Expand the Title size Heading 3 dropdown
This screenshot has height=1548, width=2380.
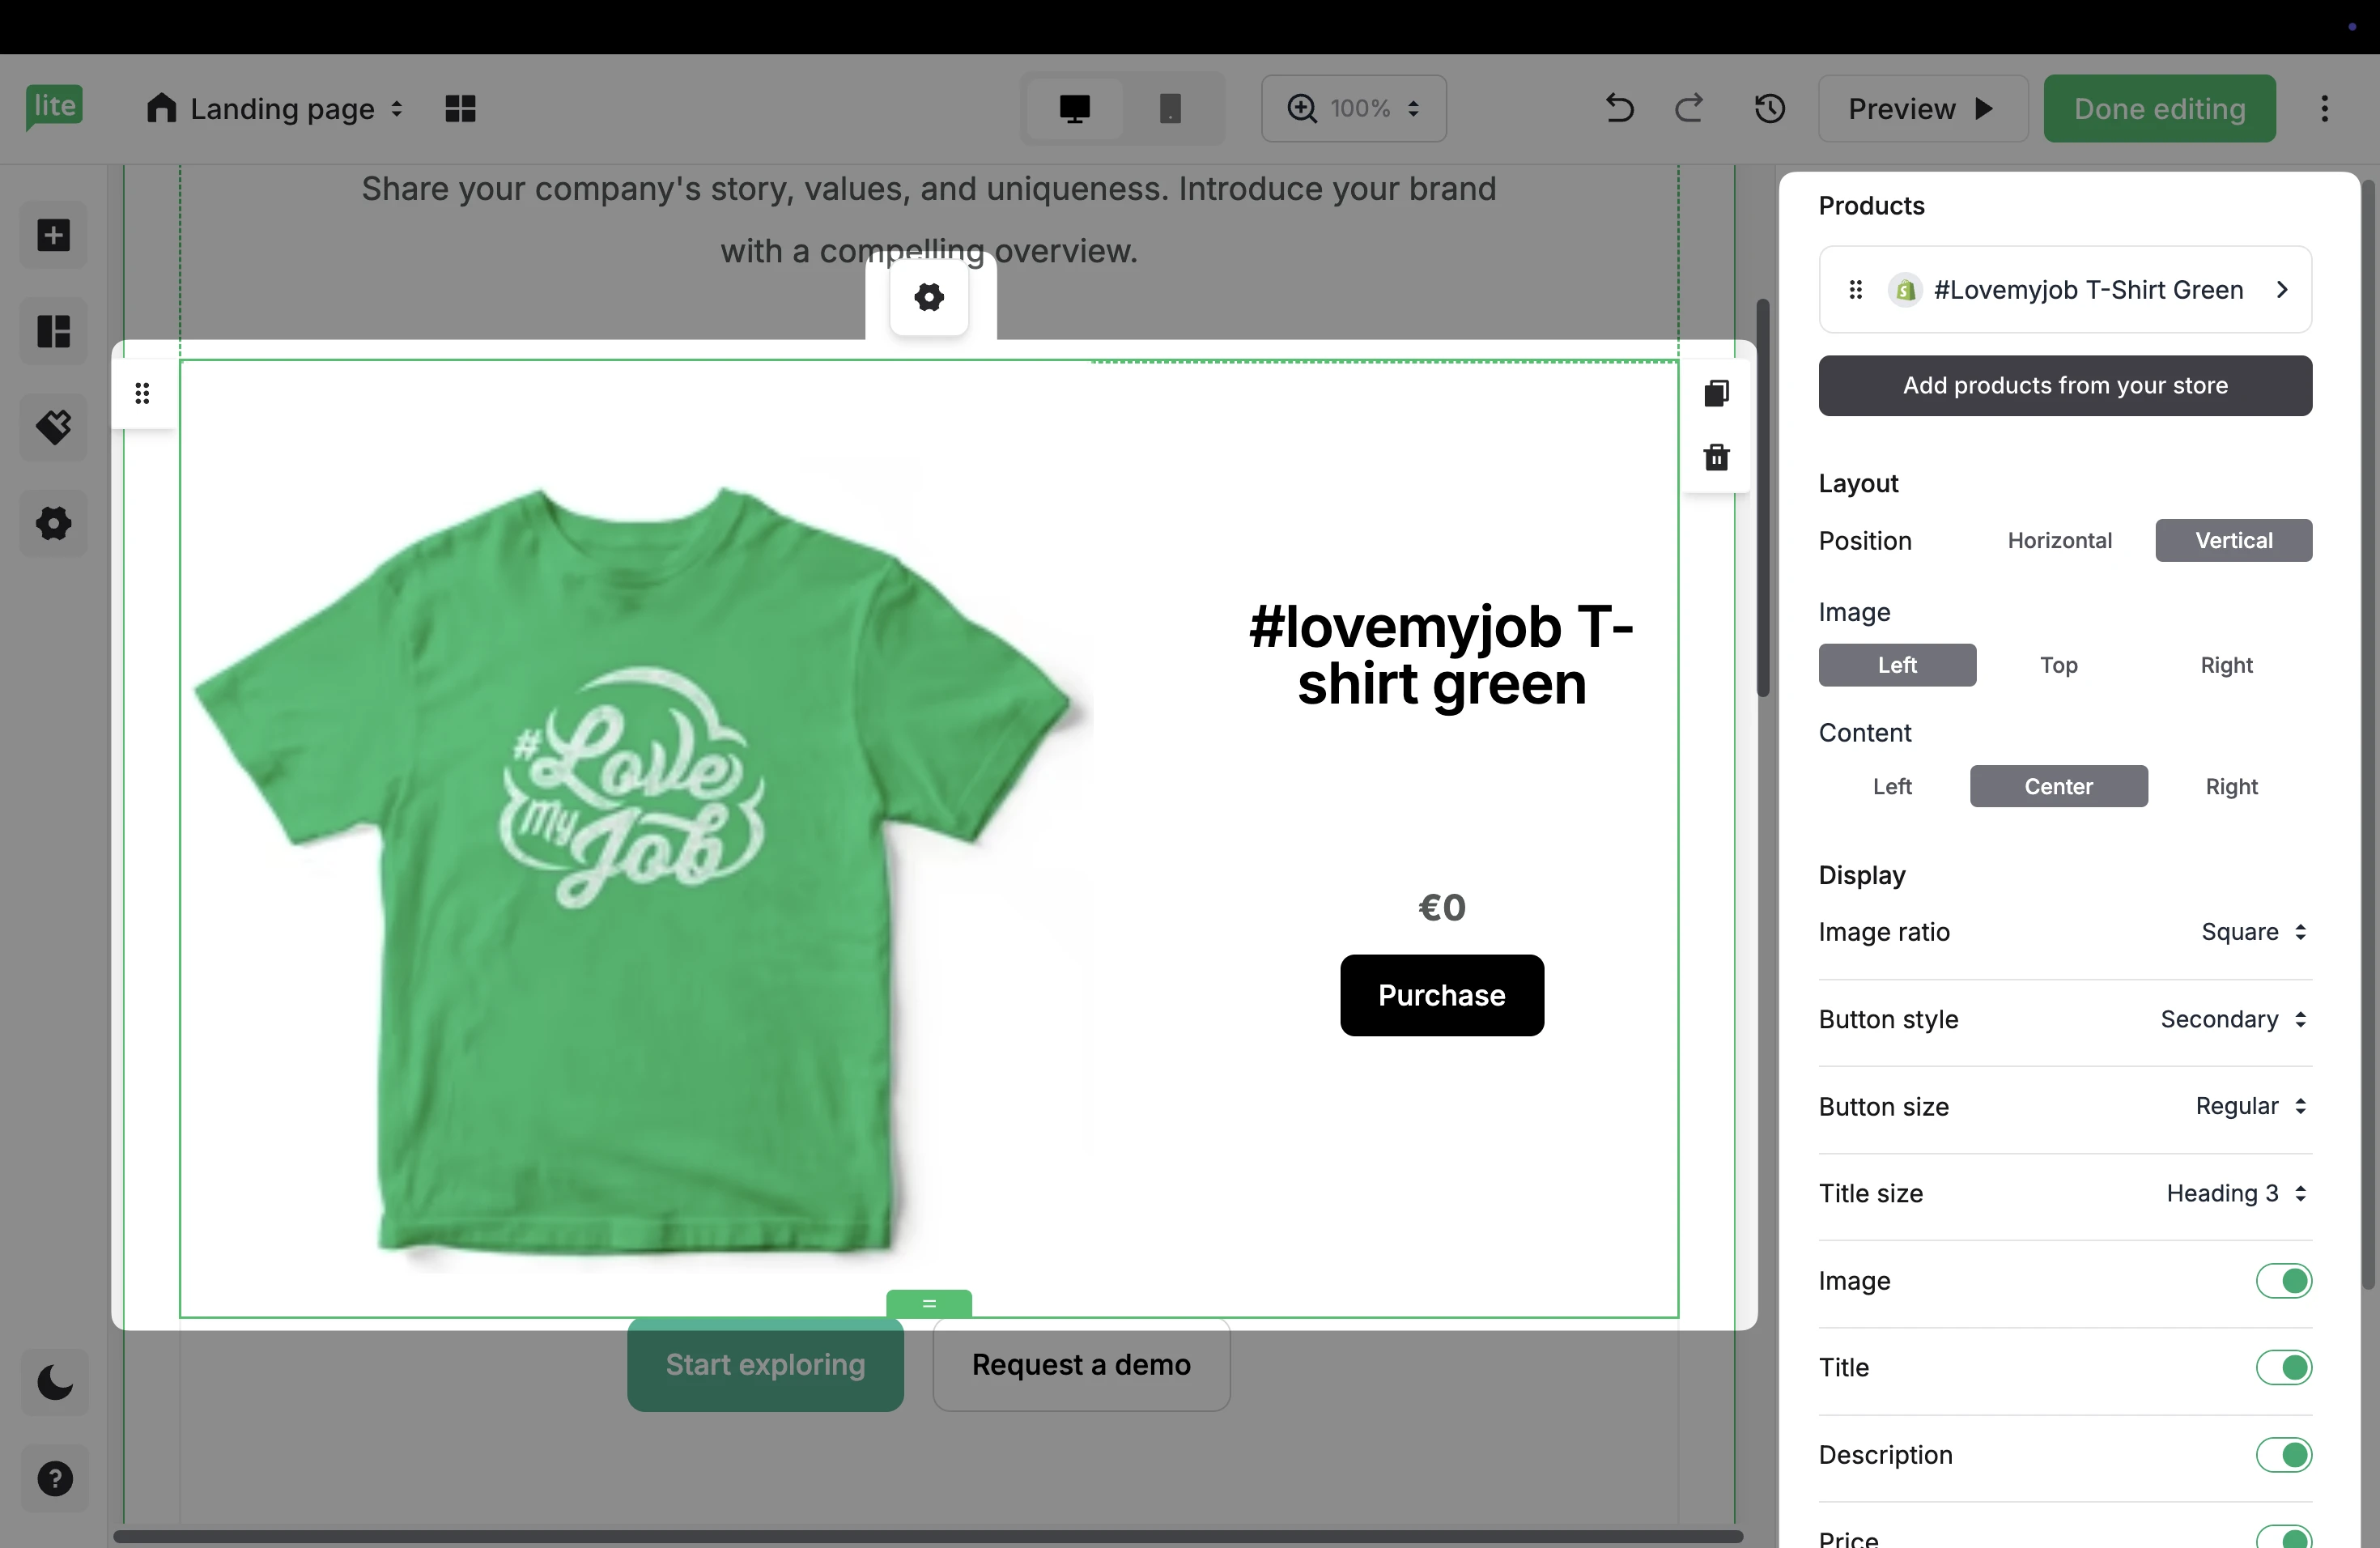point(2236,1193)
